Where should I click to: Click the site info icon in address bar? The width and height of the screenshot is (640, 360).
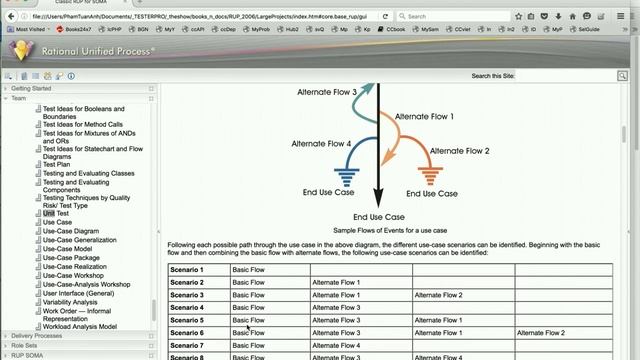[x=24, y=16]
